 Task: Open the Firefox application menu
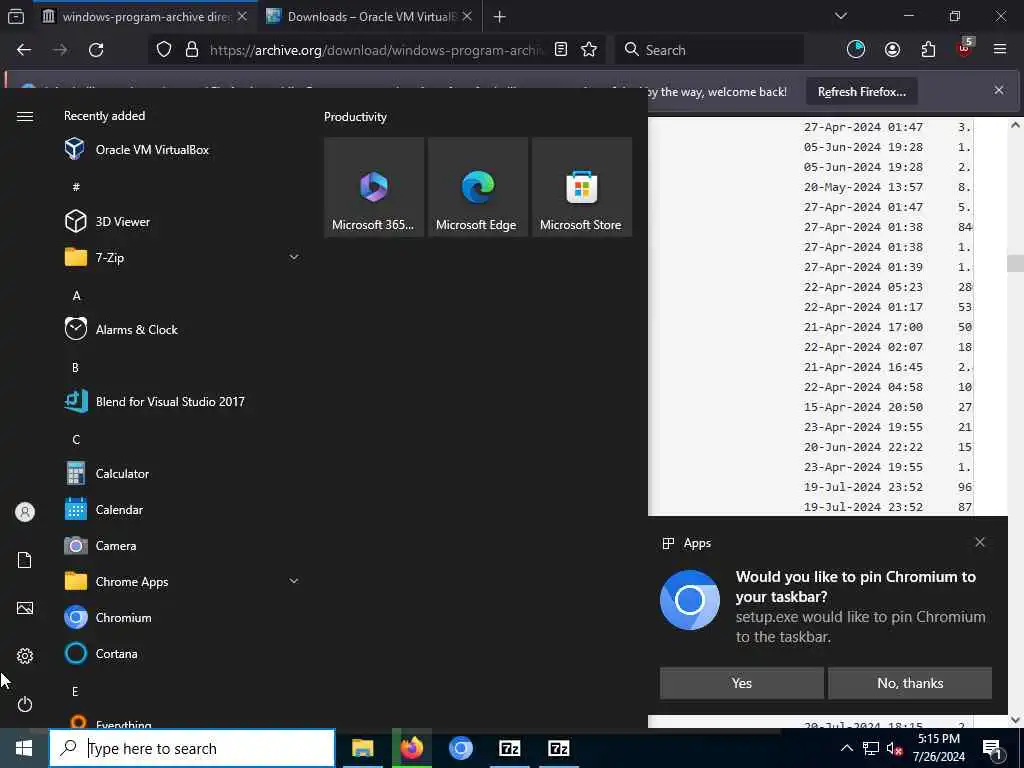click(x=999, y=49)
